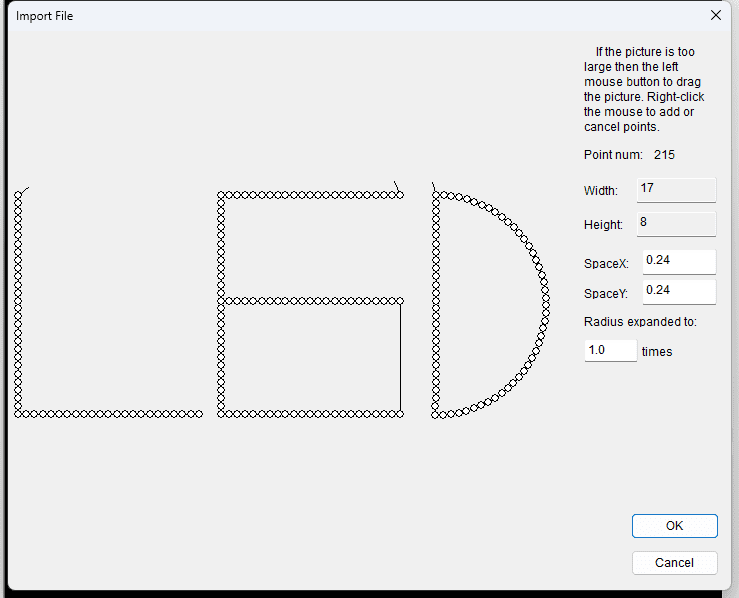Click the middle bar of letter E
Viewport: 739px width, 598px height.
click(x=310, y=300)
